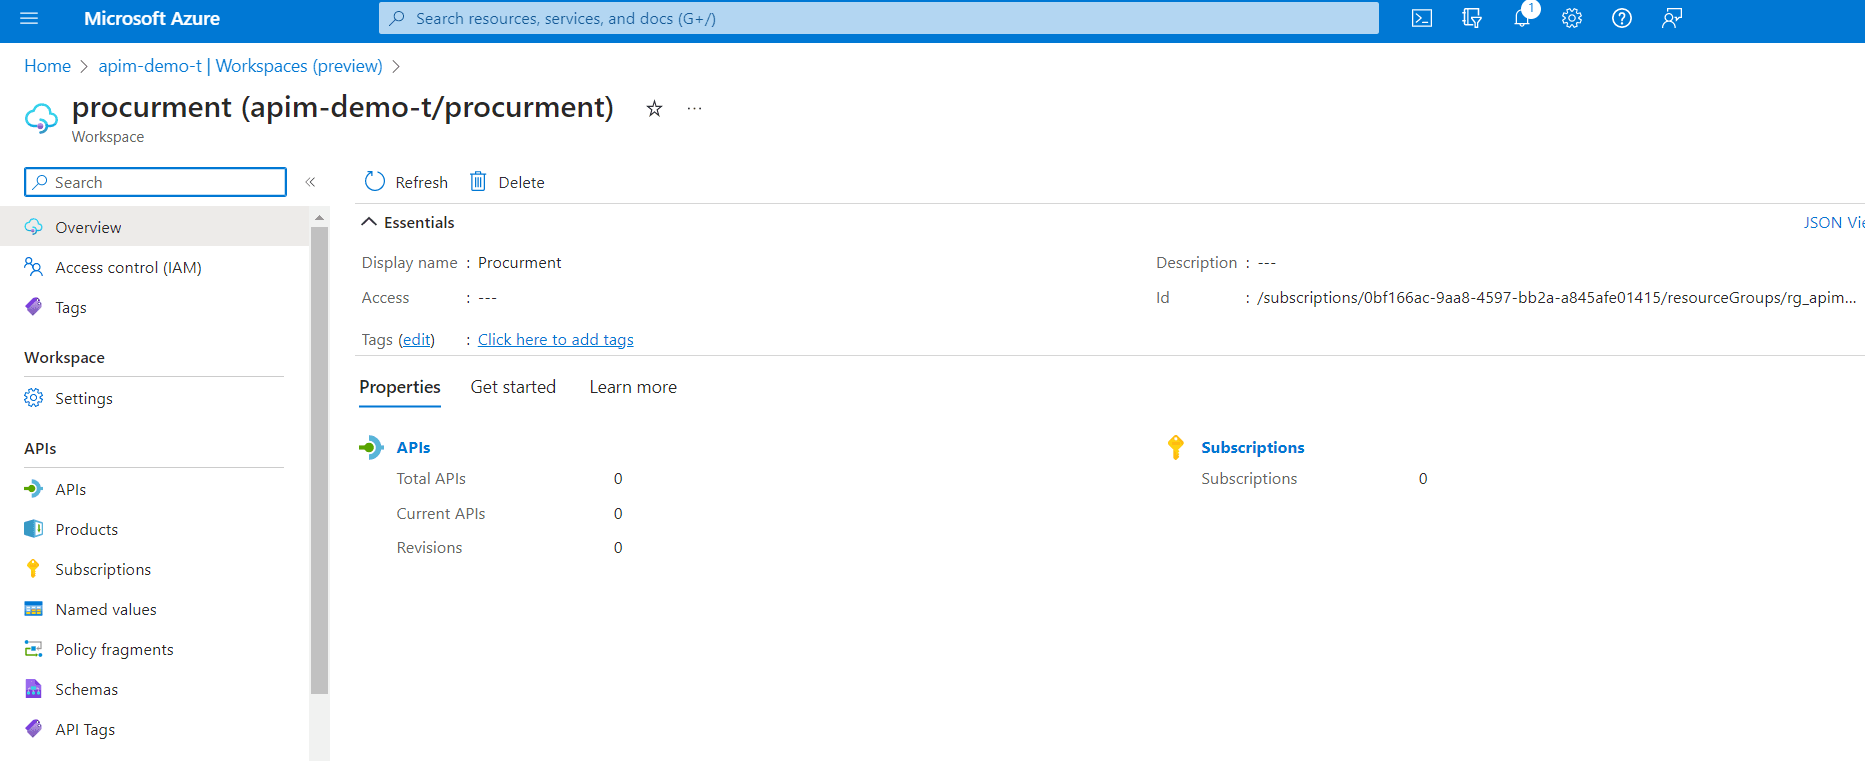The height and width of the screenshot is (761, 1865).
Task: Click the Microsoft Azure logo text
Action: (x=152, y=18)
